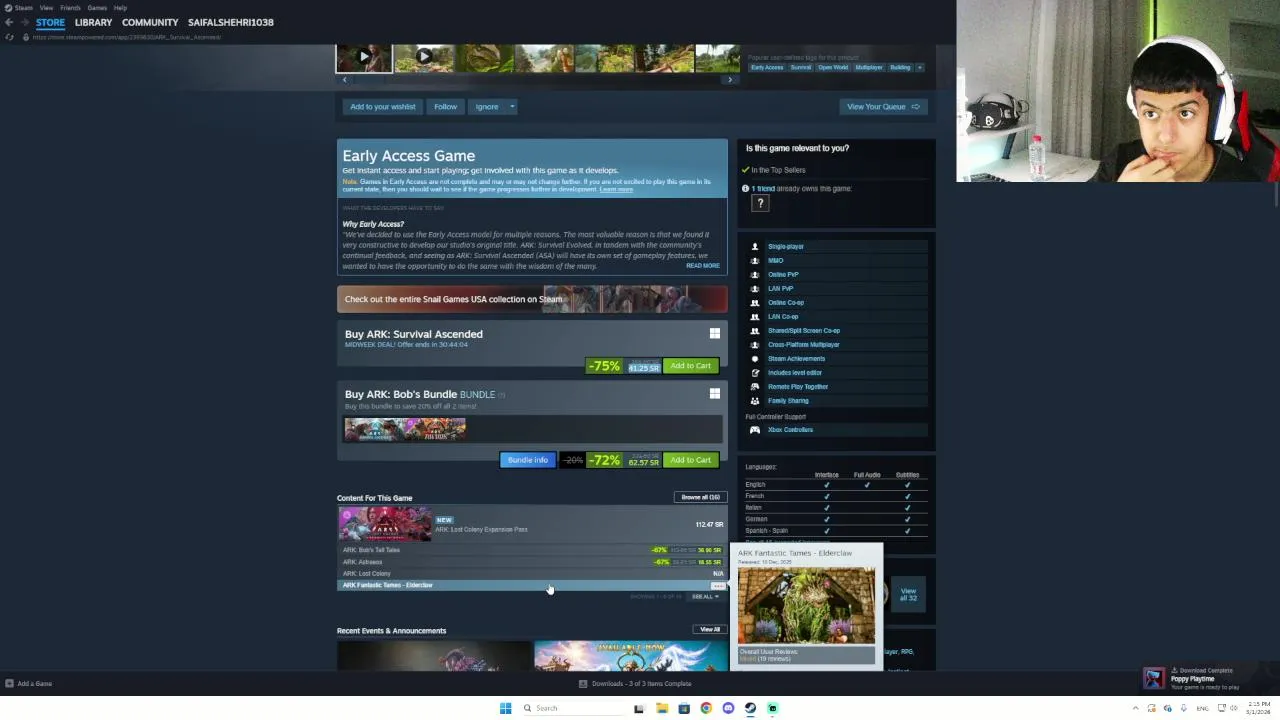Image resolution: width=1280 pixels, height=720 pixels.
Task: Select ARK: Lost Colony DLC row
Action: pyautogui.click(x=532, y=574)
